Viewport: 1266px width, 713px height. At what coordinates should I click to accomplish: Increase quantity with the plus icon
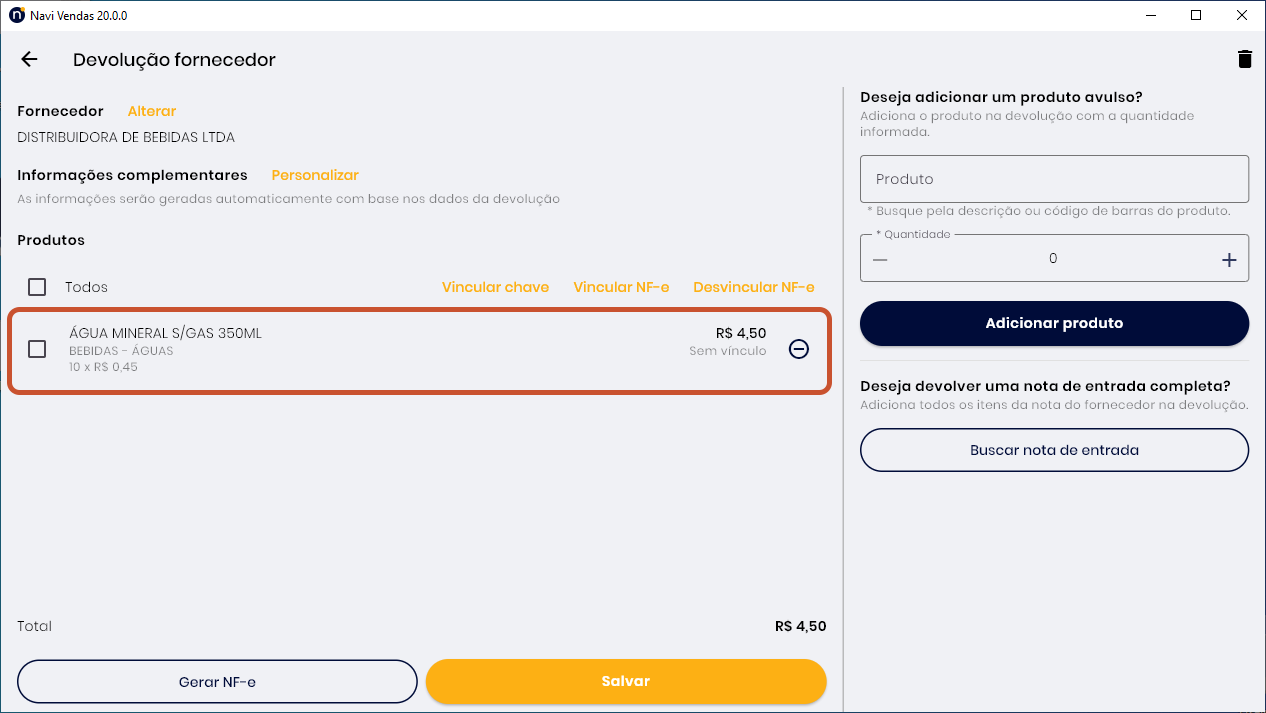[x=1229, y=260]
